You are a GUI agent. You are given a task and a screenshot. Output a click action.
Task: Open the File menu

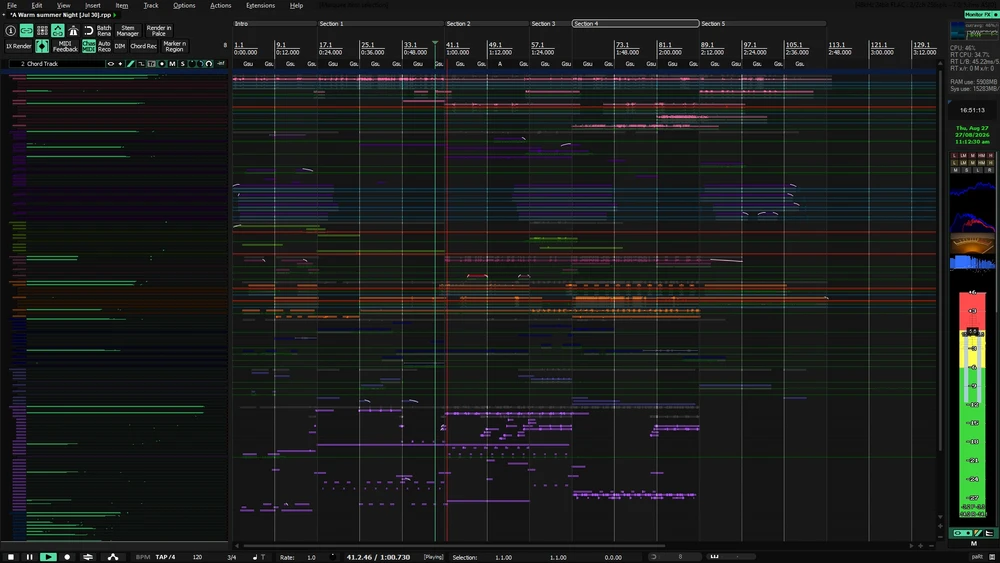pos(11,5)
